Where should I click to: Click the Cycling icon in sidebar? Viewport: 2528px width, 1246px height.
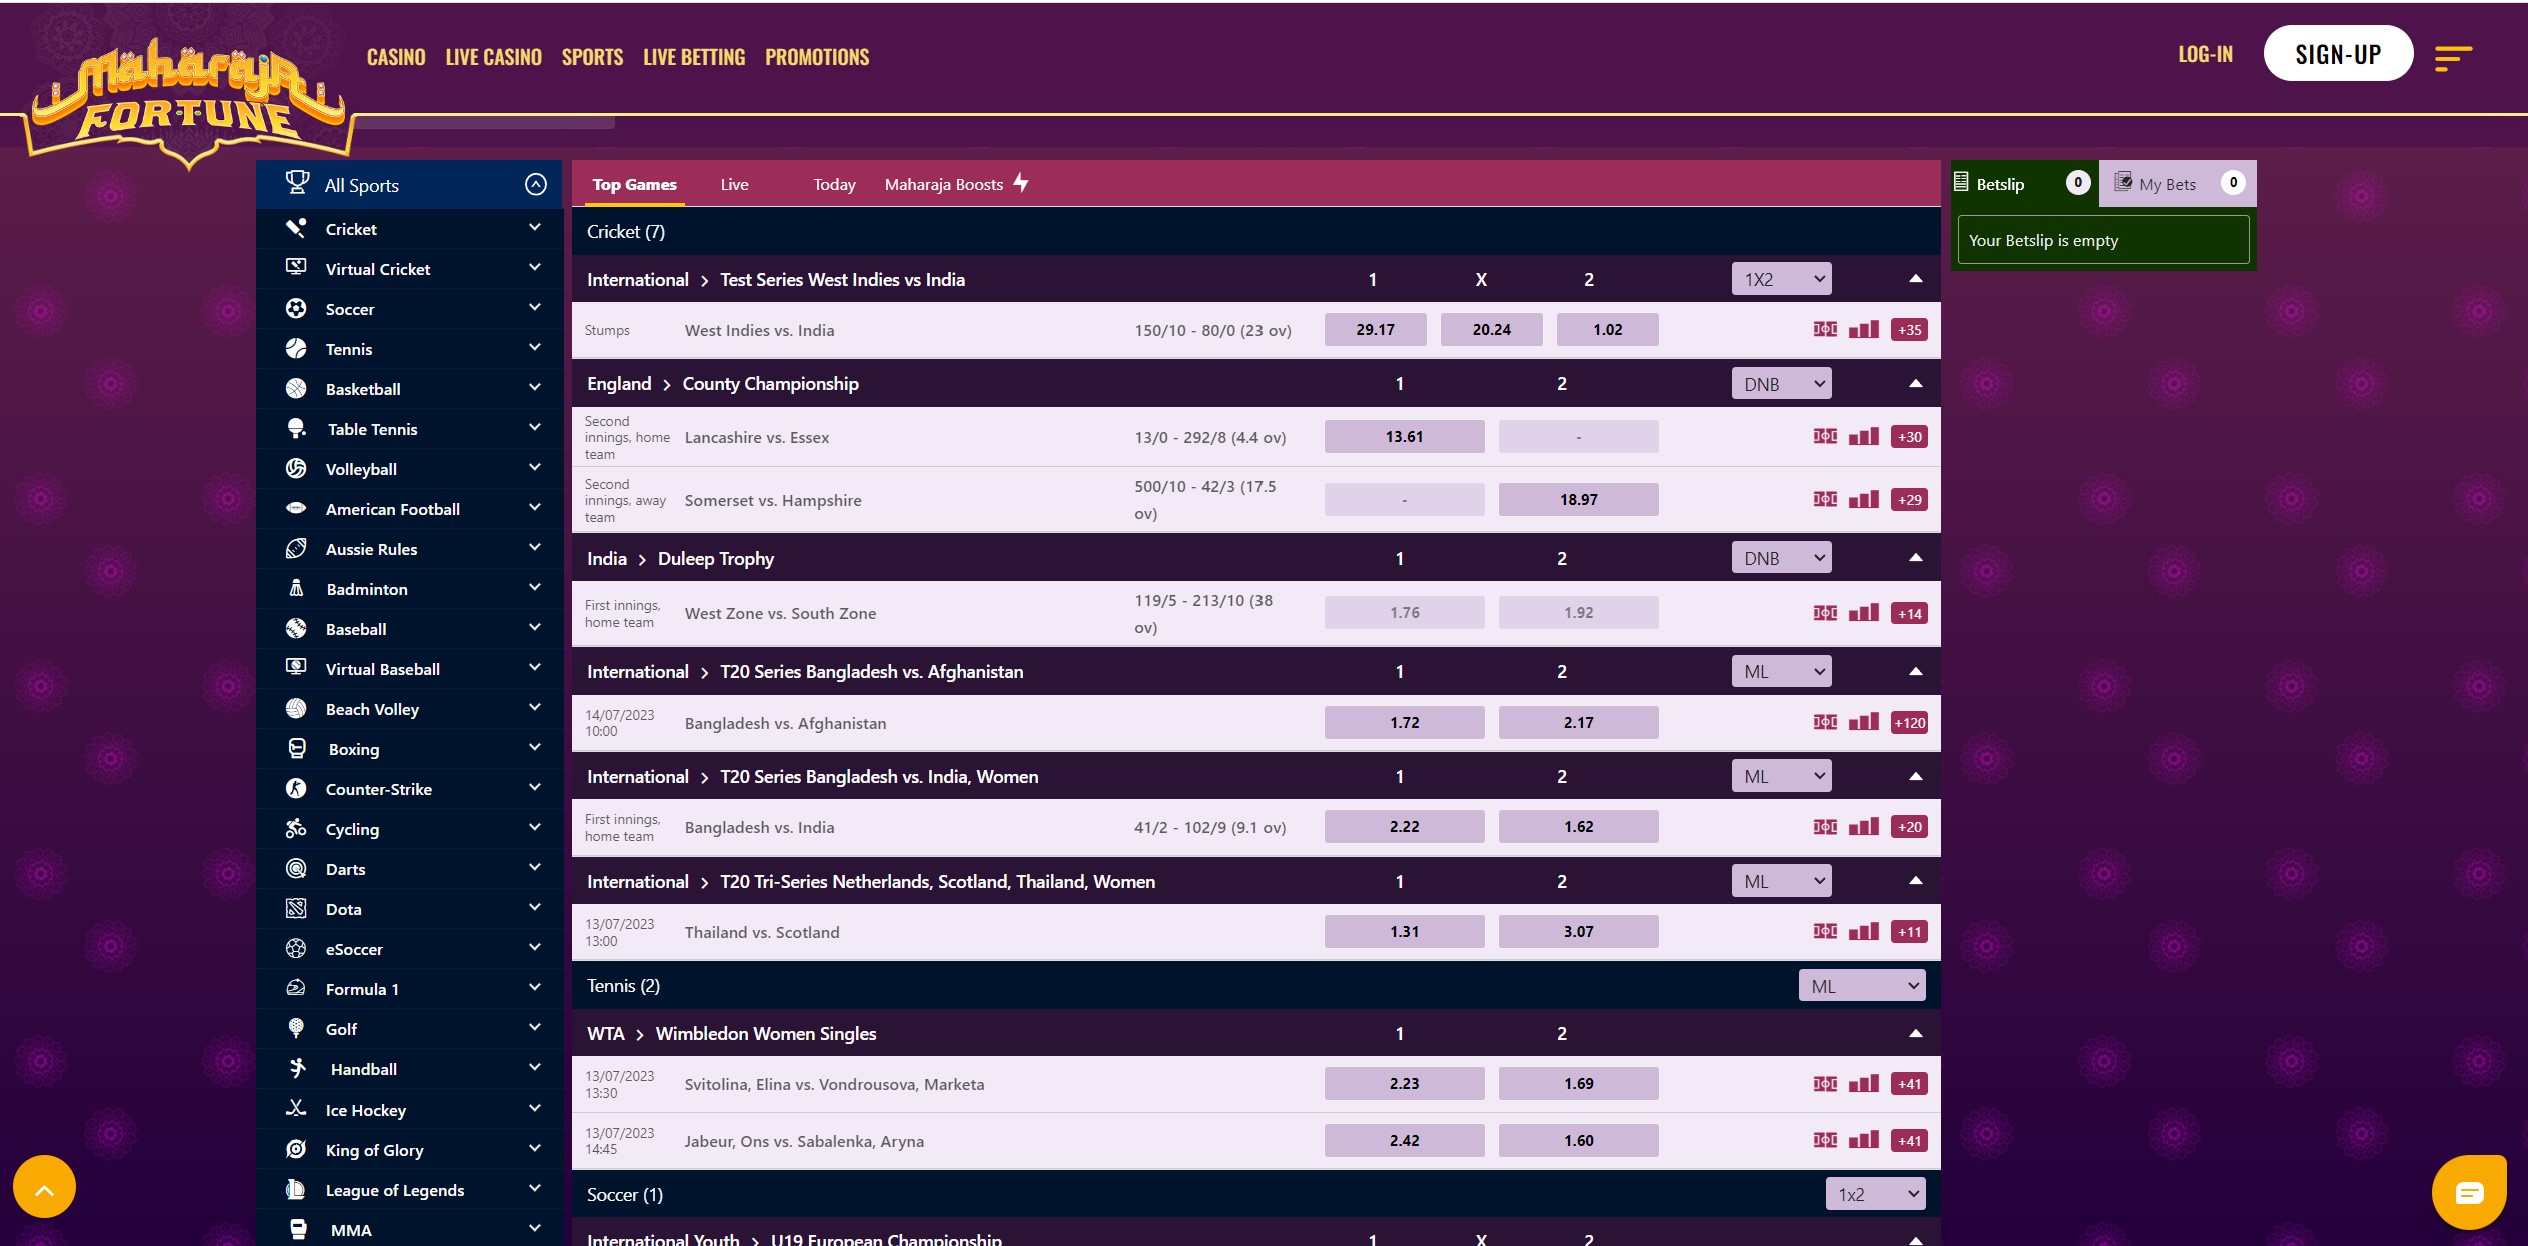296,828
